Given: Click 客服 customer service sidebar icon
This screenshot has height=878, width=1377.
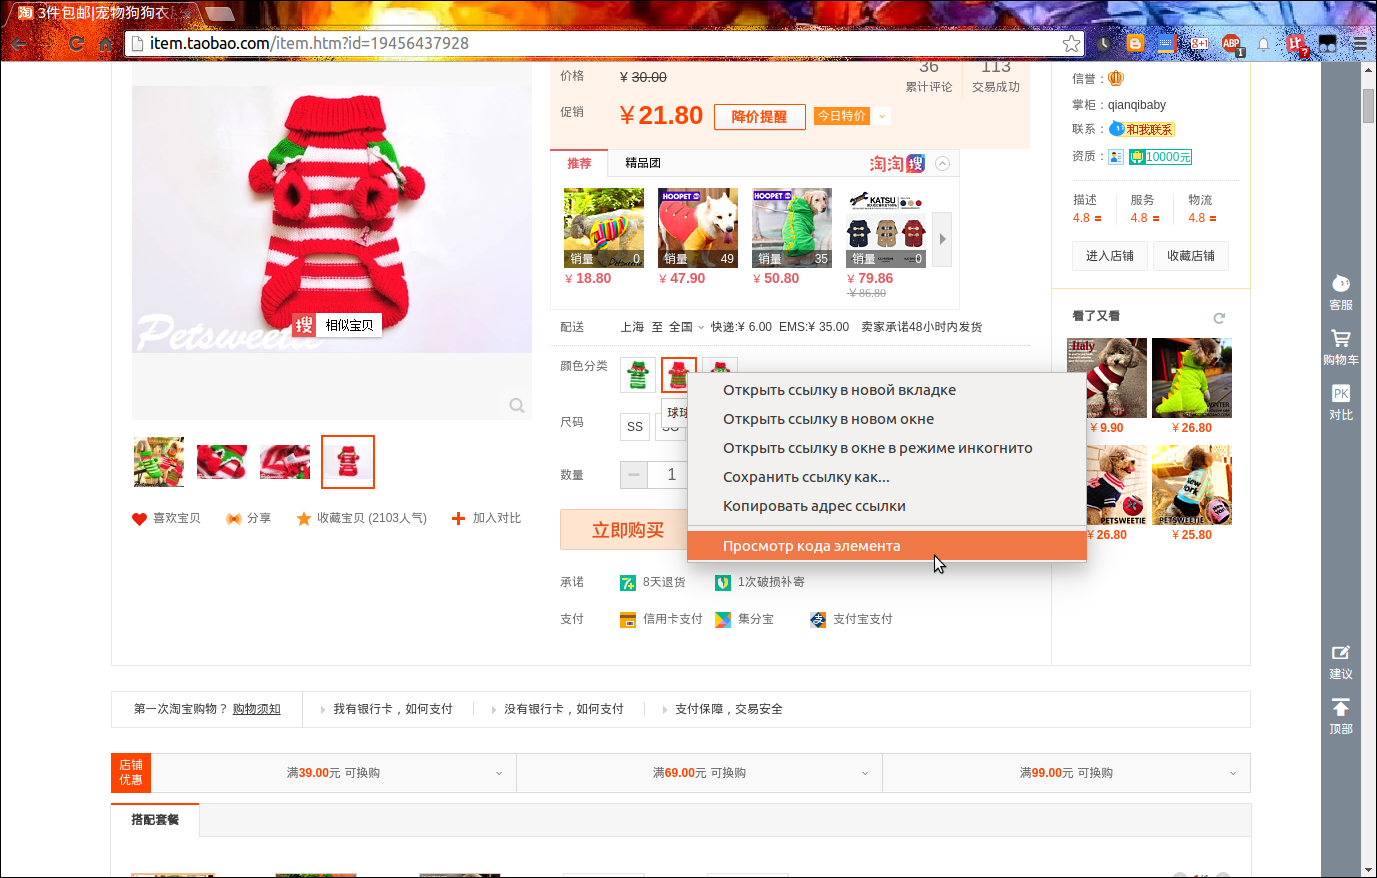Looking at the screenshot, I should pos(1341,292).
